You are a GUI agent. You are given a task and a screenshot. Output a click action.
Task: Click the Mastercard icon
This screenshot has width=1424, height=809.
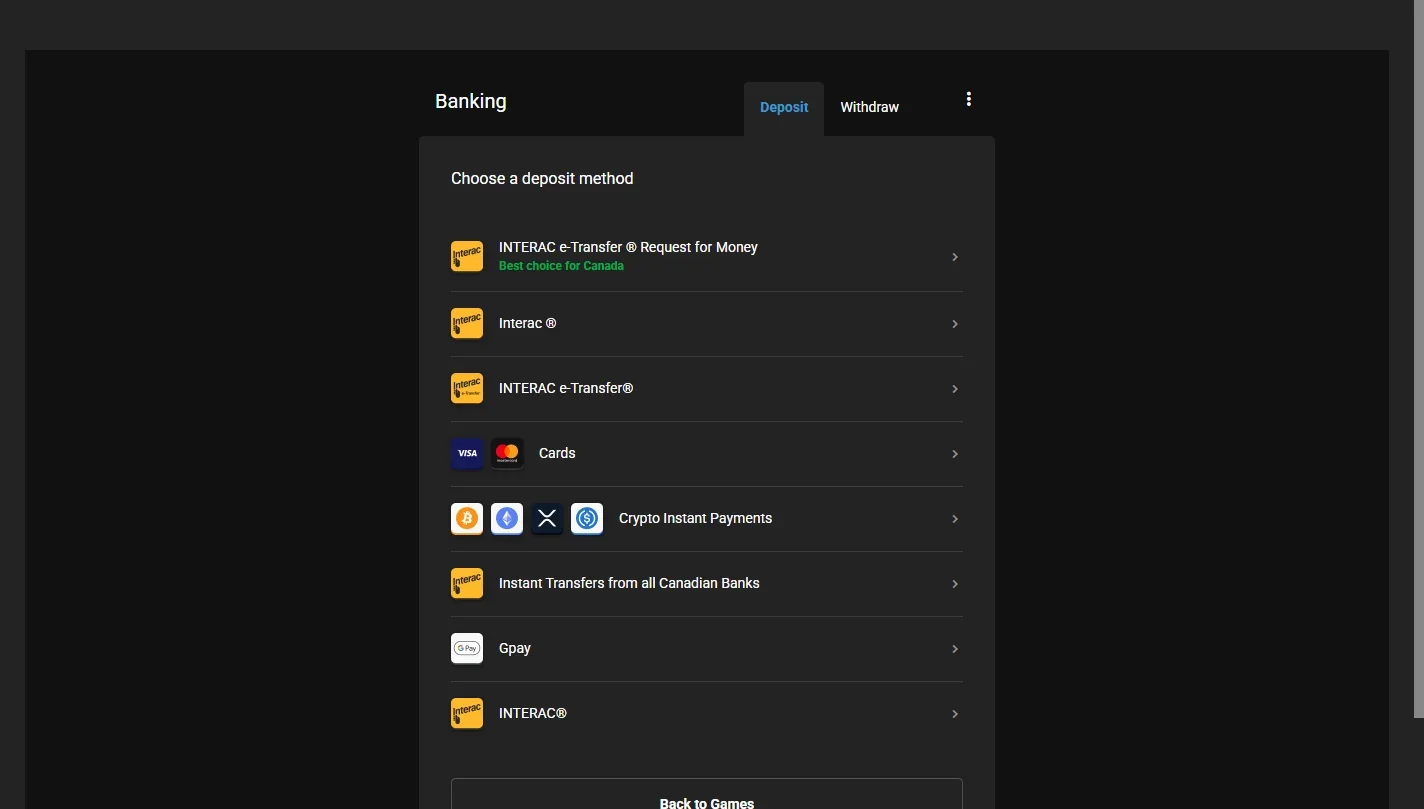pos(507,454)
